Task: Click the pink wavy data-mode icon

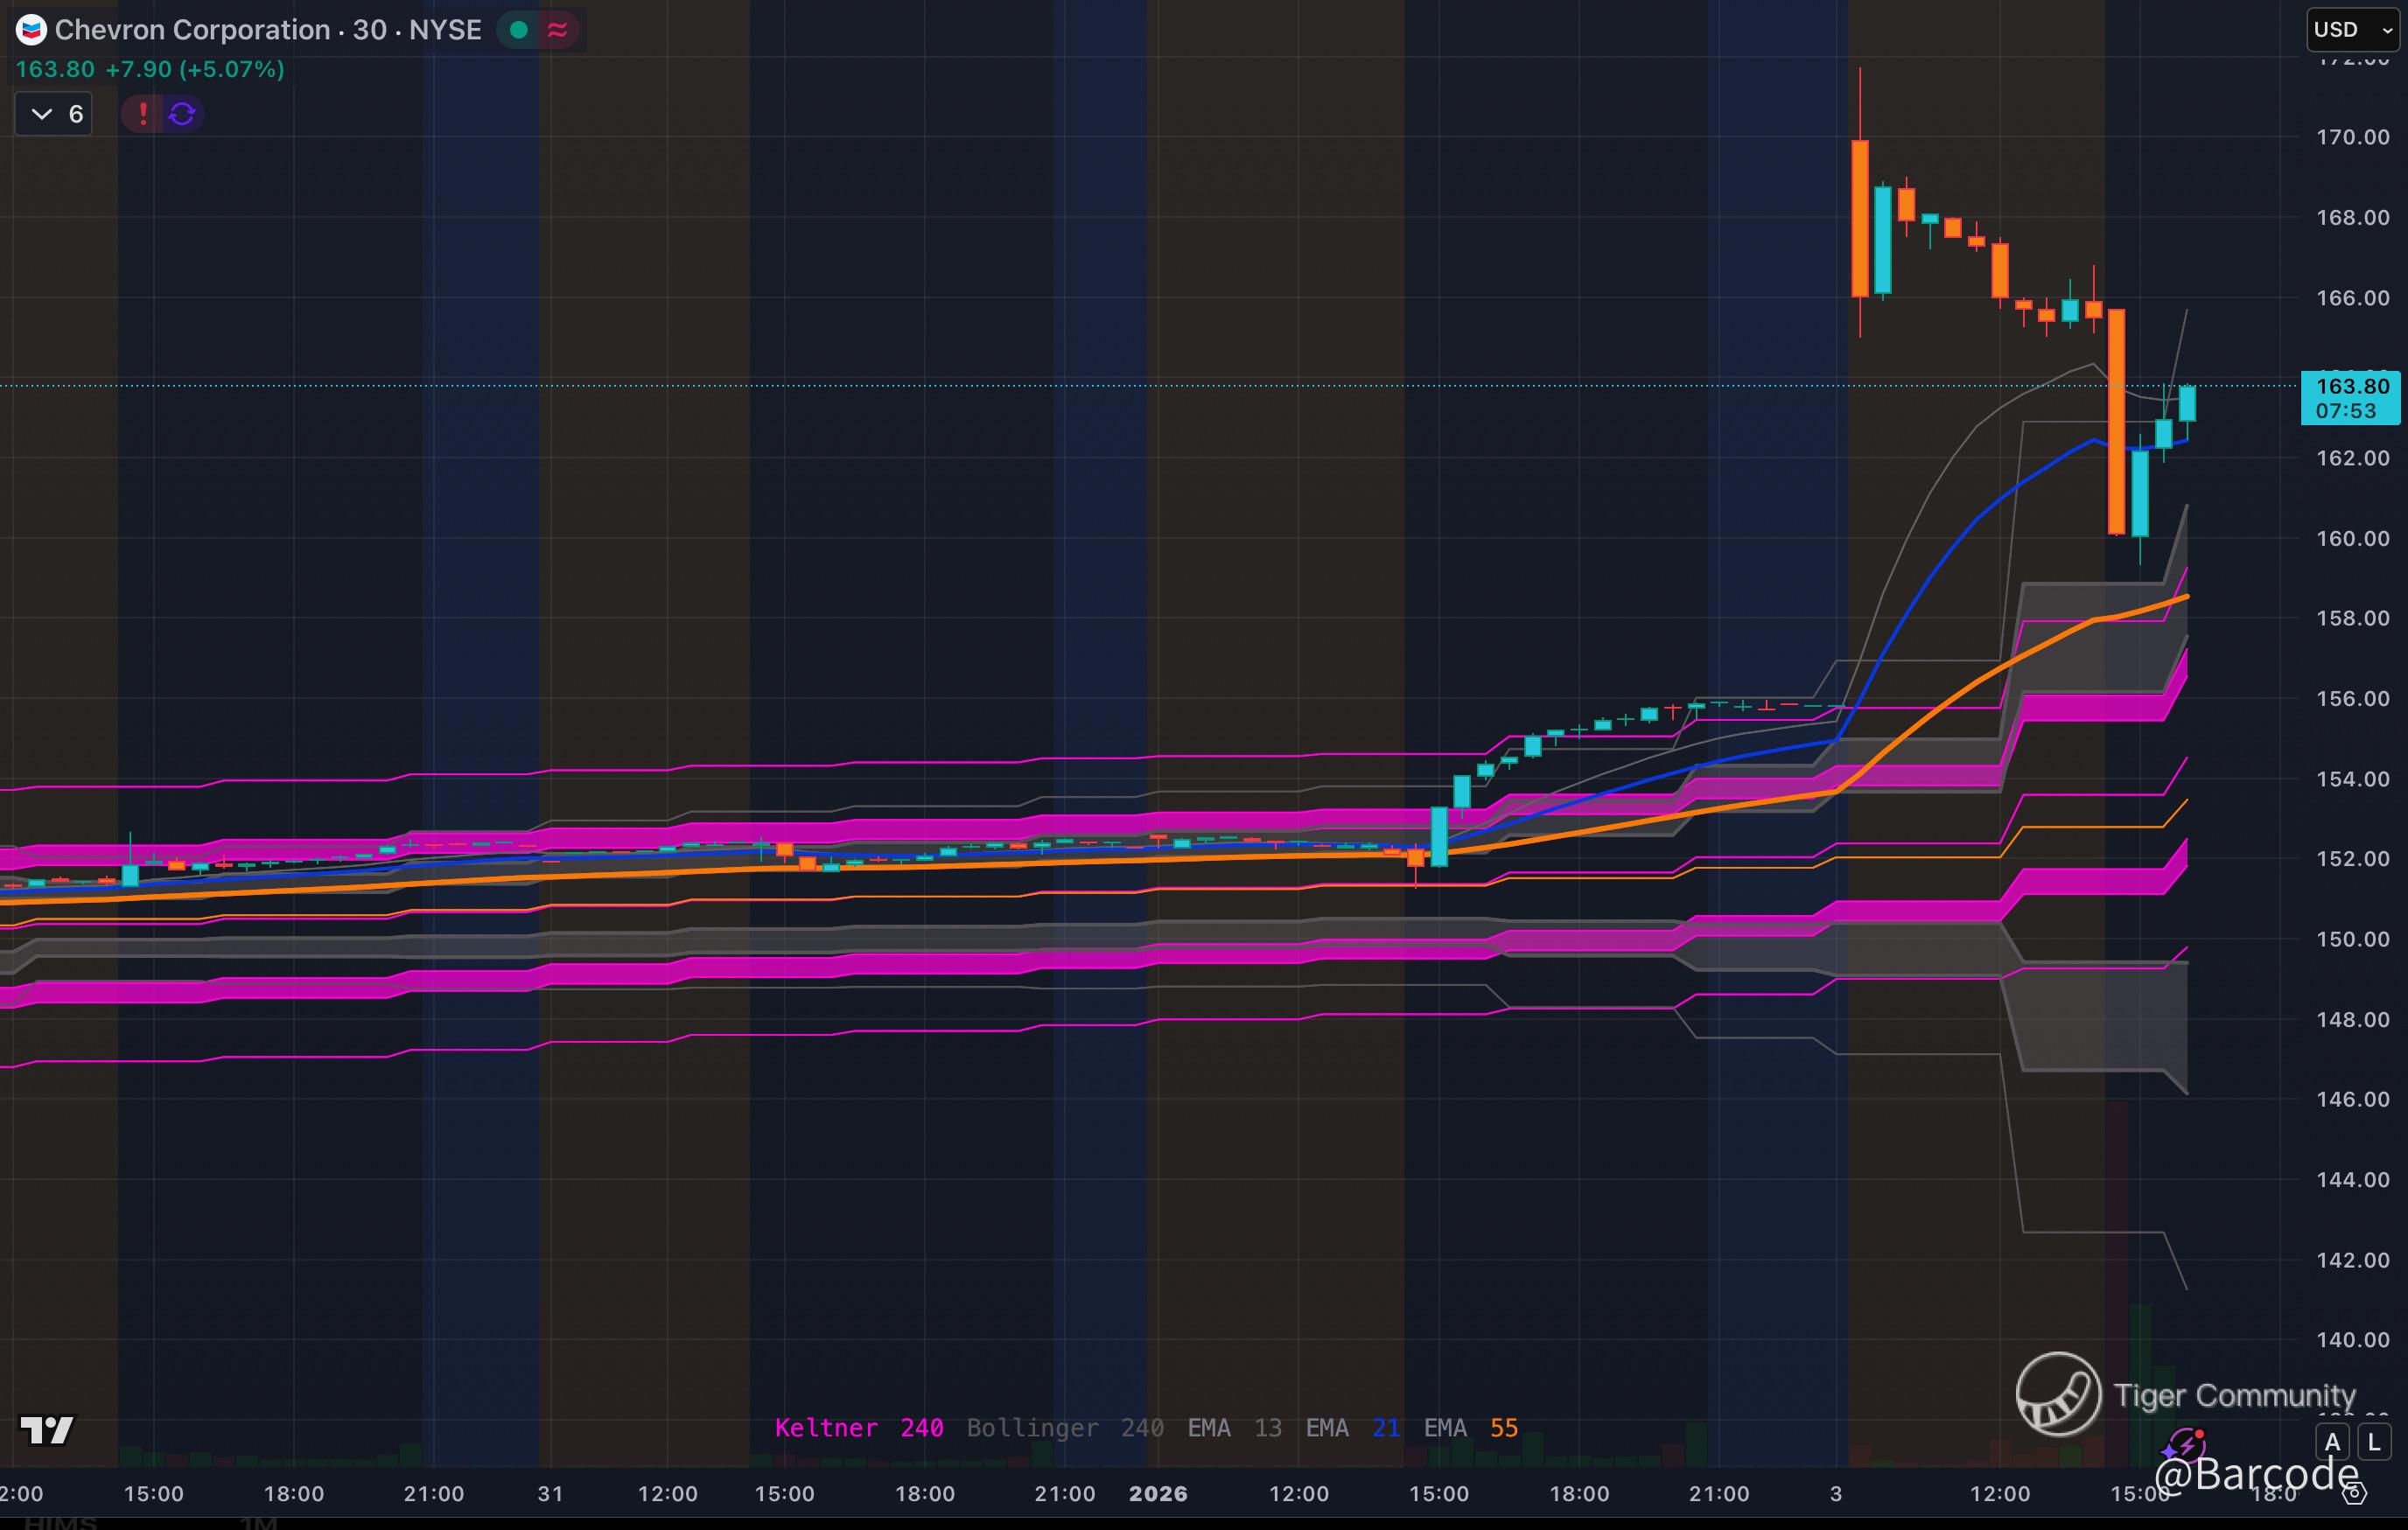Action: [x=557, y=30]
